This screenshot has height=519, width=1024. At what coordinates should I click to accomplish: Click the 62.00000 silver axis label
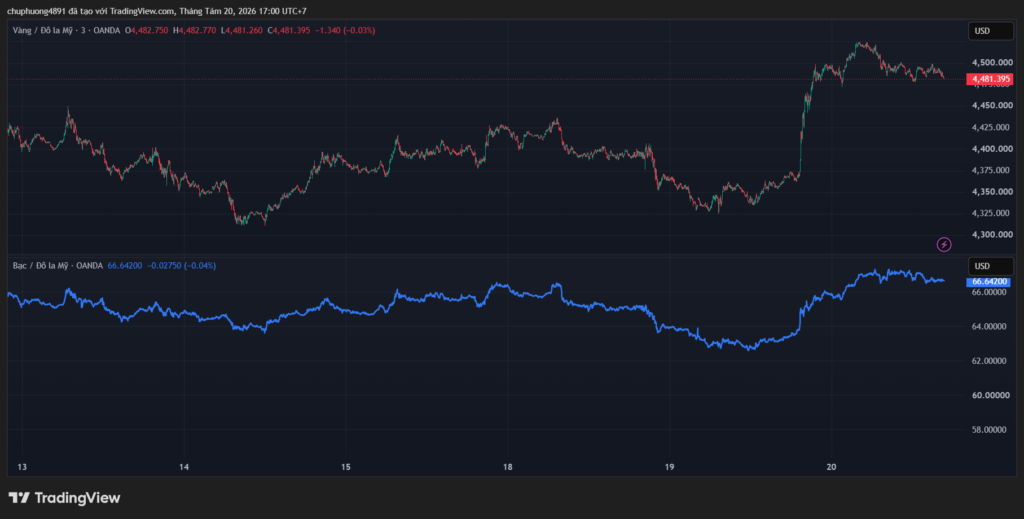click(x=989, y=361)
